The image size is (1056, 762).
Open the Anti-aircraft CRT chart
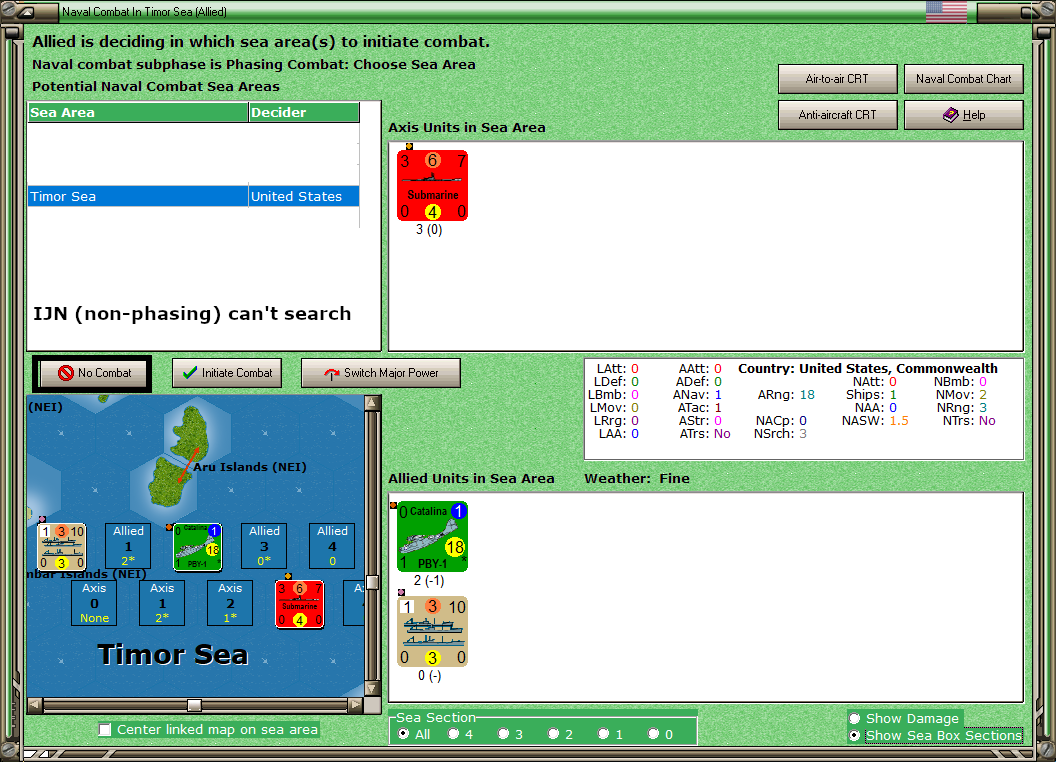click(838, 115)
